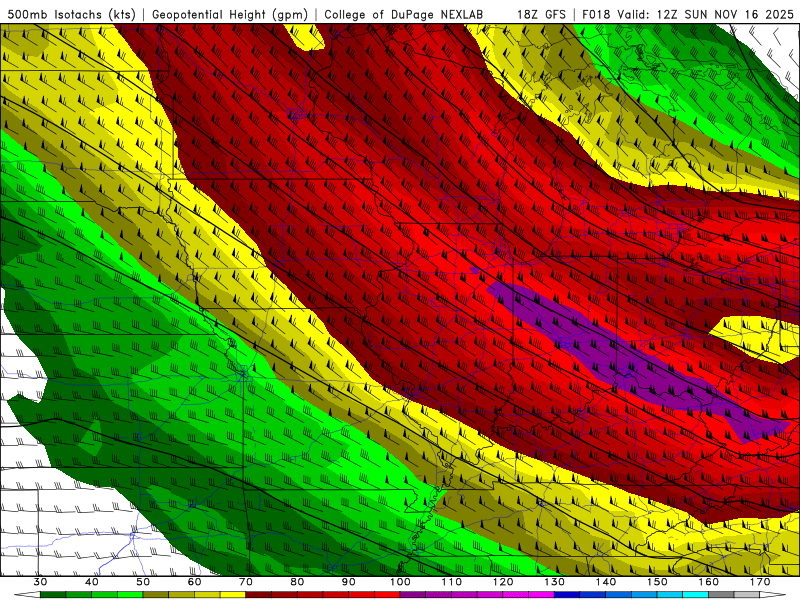
Task: Click the 150 kt legend label
Action: 657,582
